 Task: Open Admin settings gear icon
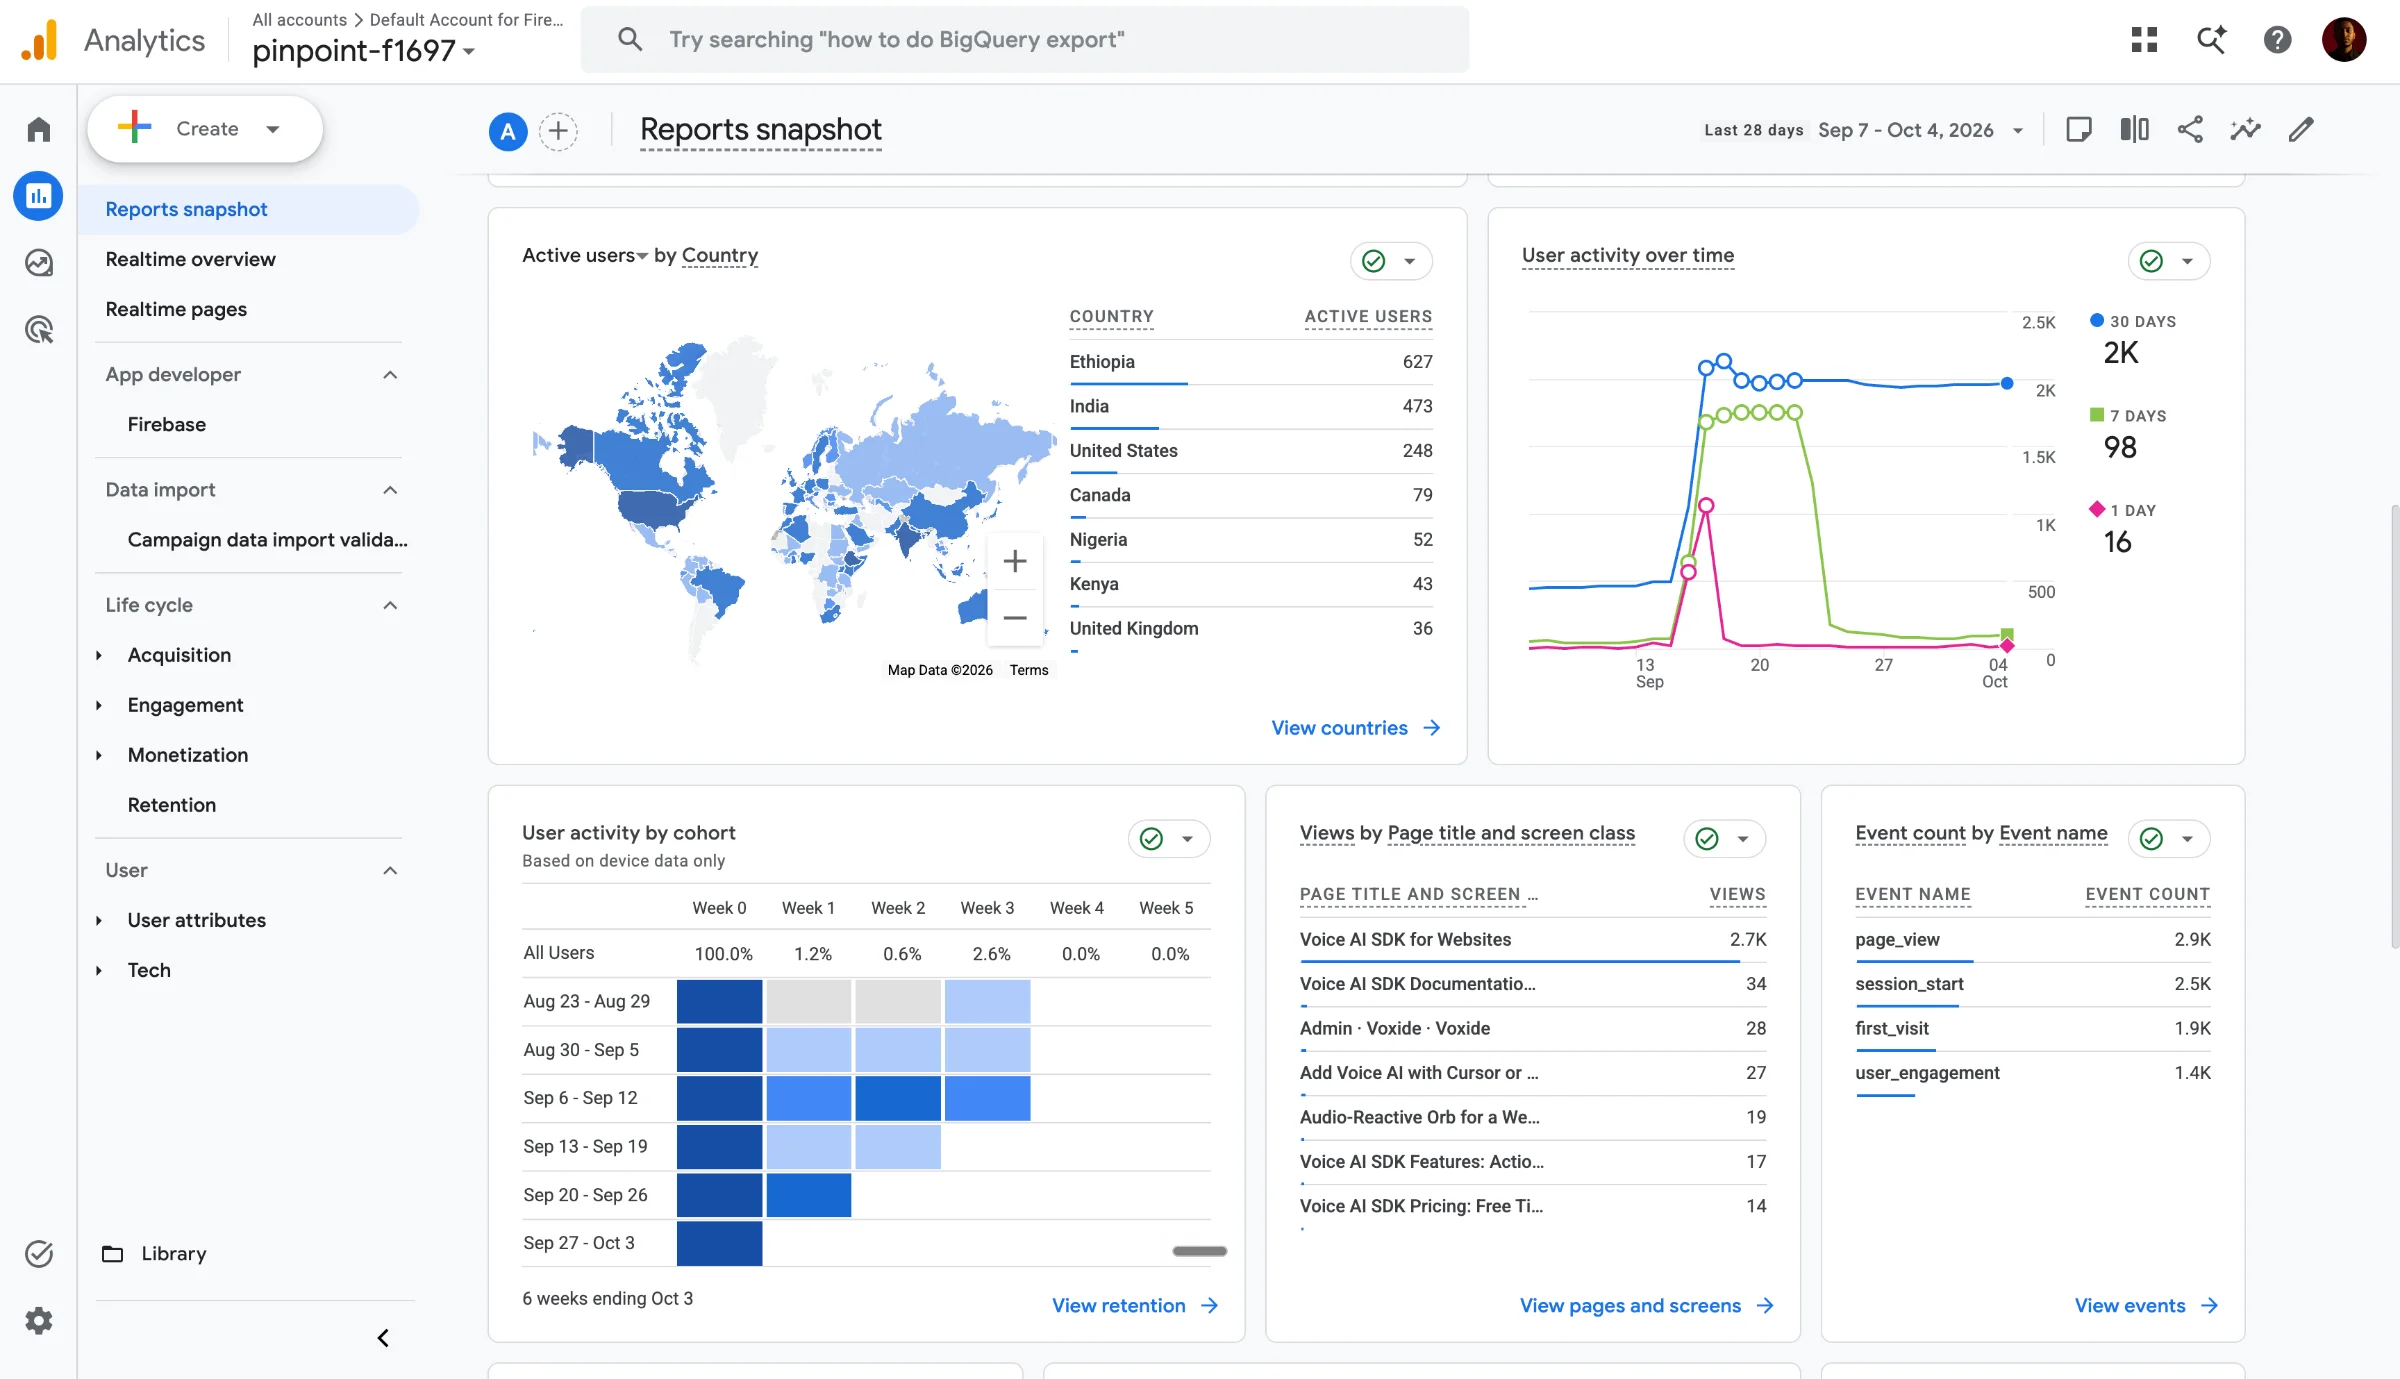coord(38,1321)
